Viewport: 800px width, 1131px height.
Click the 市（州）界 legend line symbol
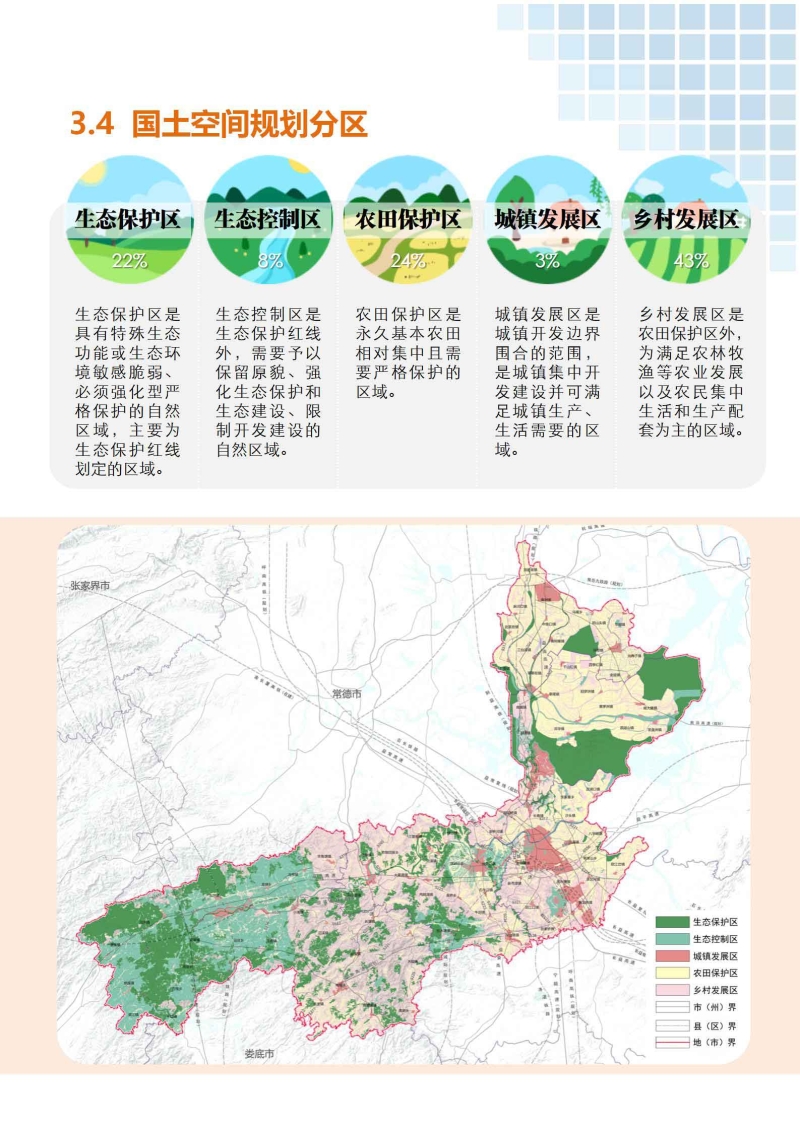pyautogui.click(x=671, y=1005)
